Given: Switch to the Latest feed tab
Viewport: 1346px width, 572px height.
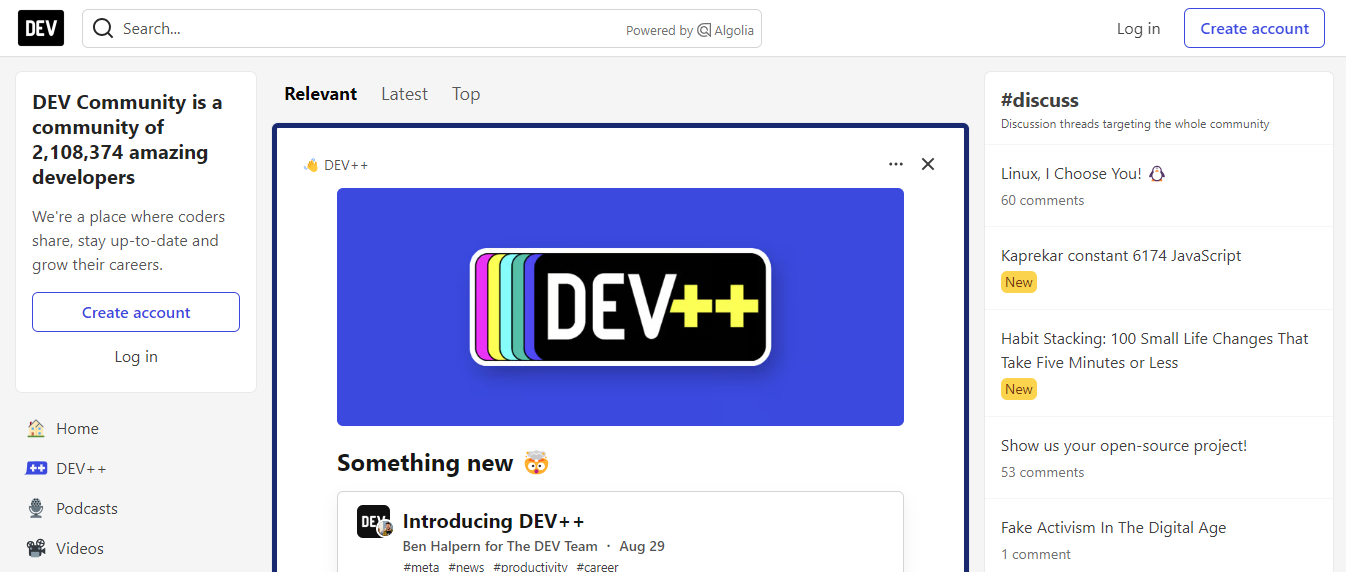Looking at the screenshot, I should tap(404, 94).
